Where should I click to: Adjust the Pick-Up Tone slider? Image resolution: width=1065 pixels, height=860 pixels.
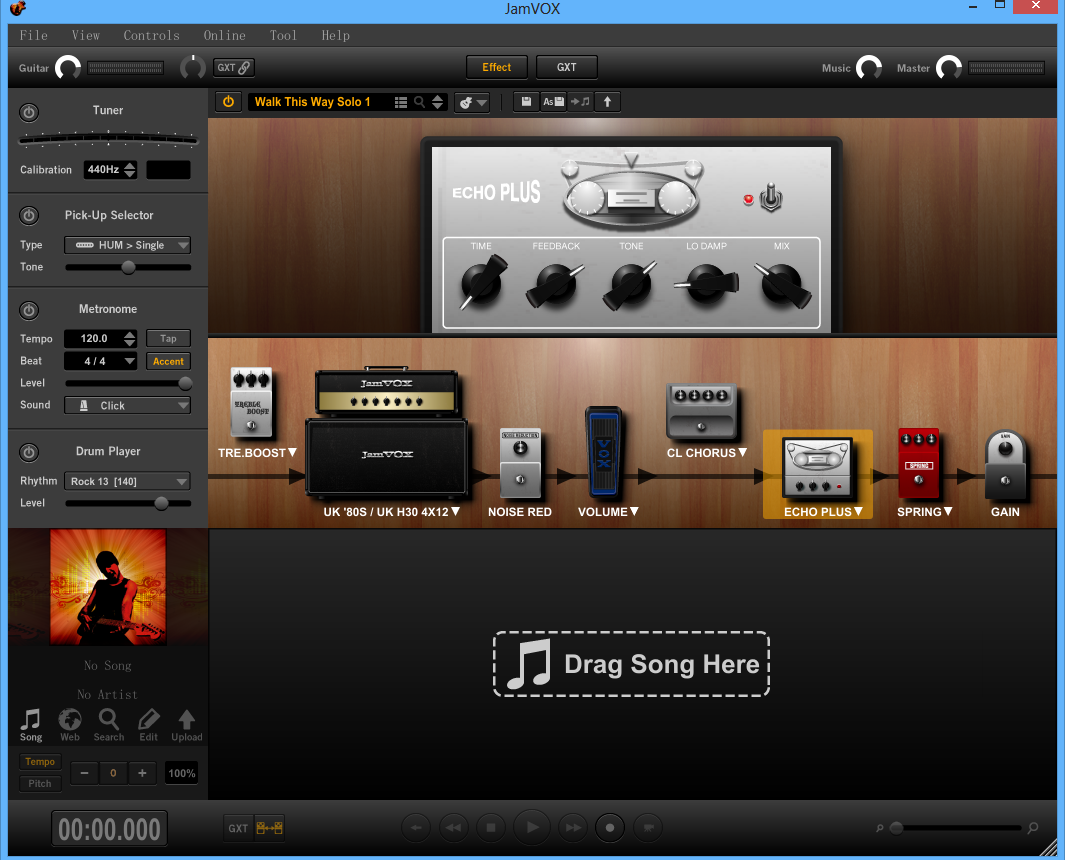(128, 267)
